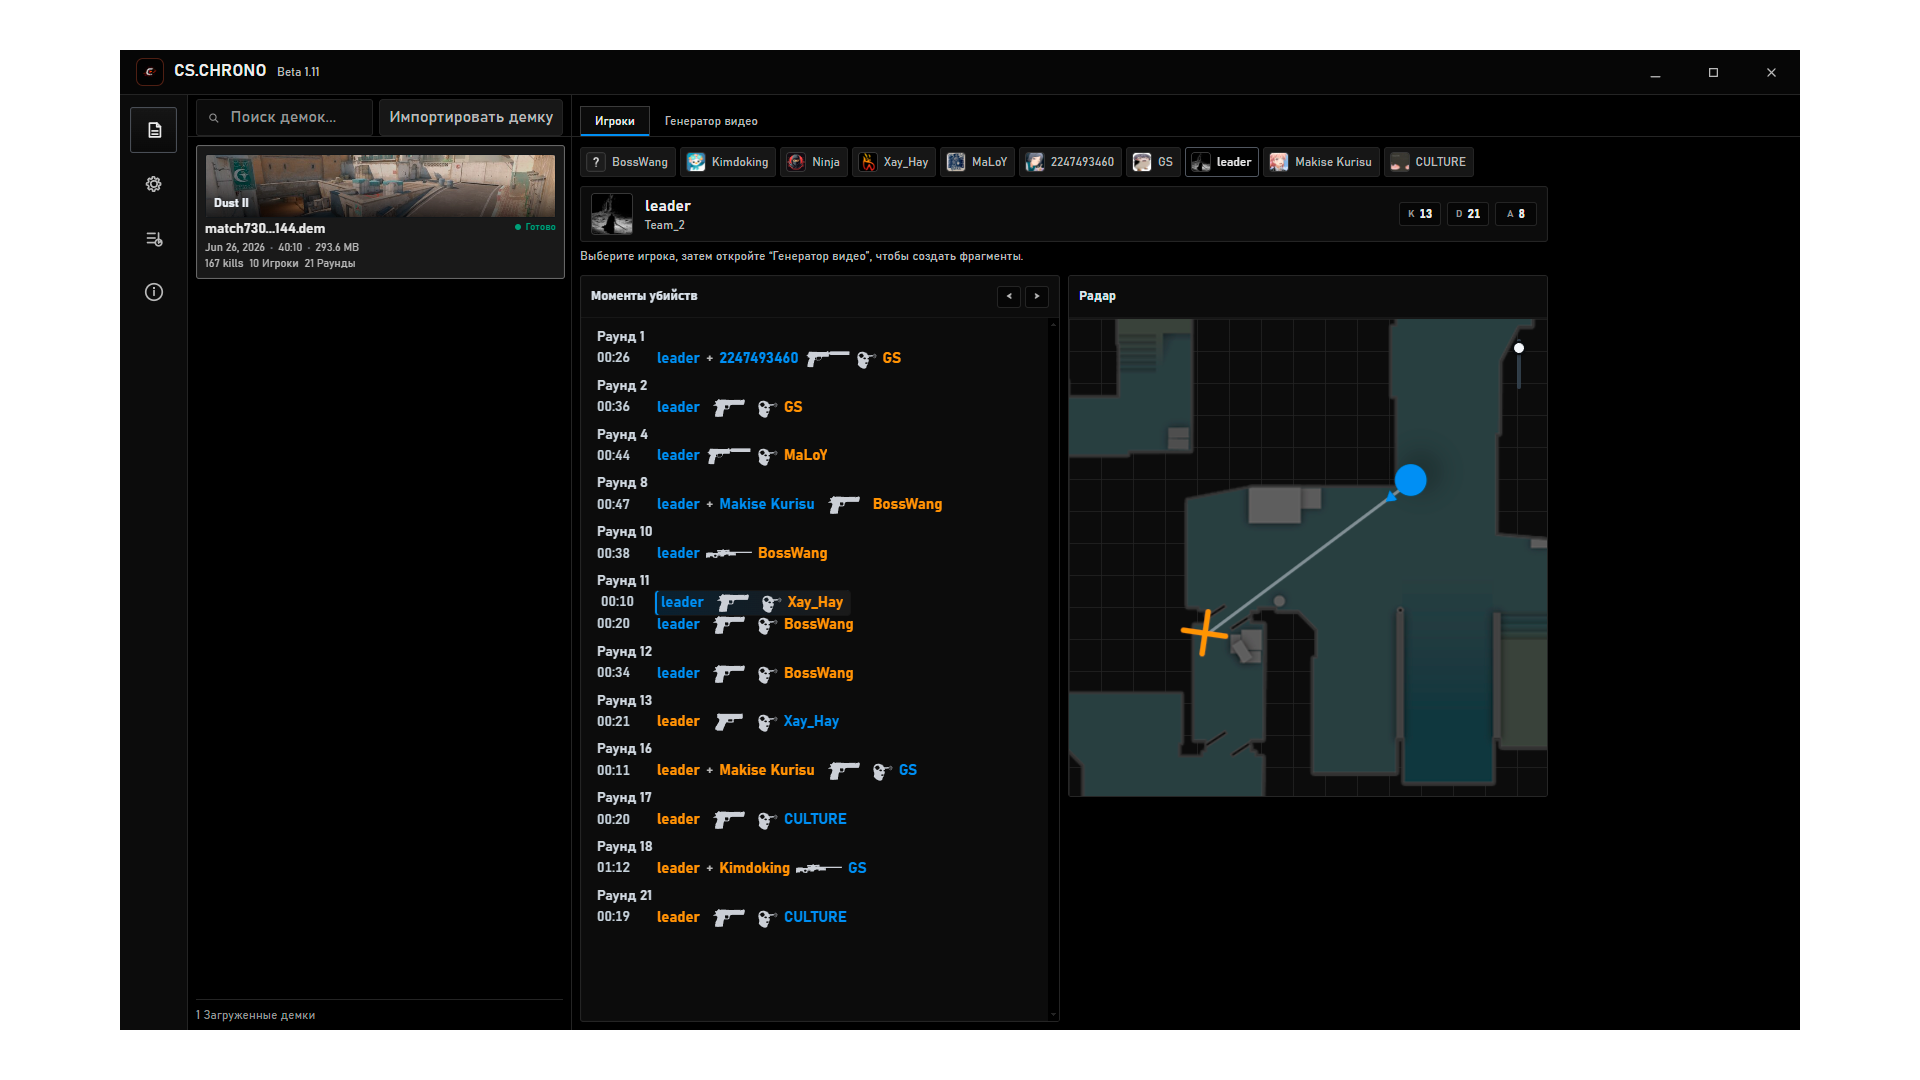The width and height of the screenshot is (1920, 1080).
Task: Select the Xay_Hay player chip
Action: pyautogui.click(x=894, y=162)
